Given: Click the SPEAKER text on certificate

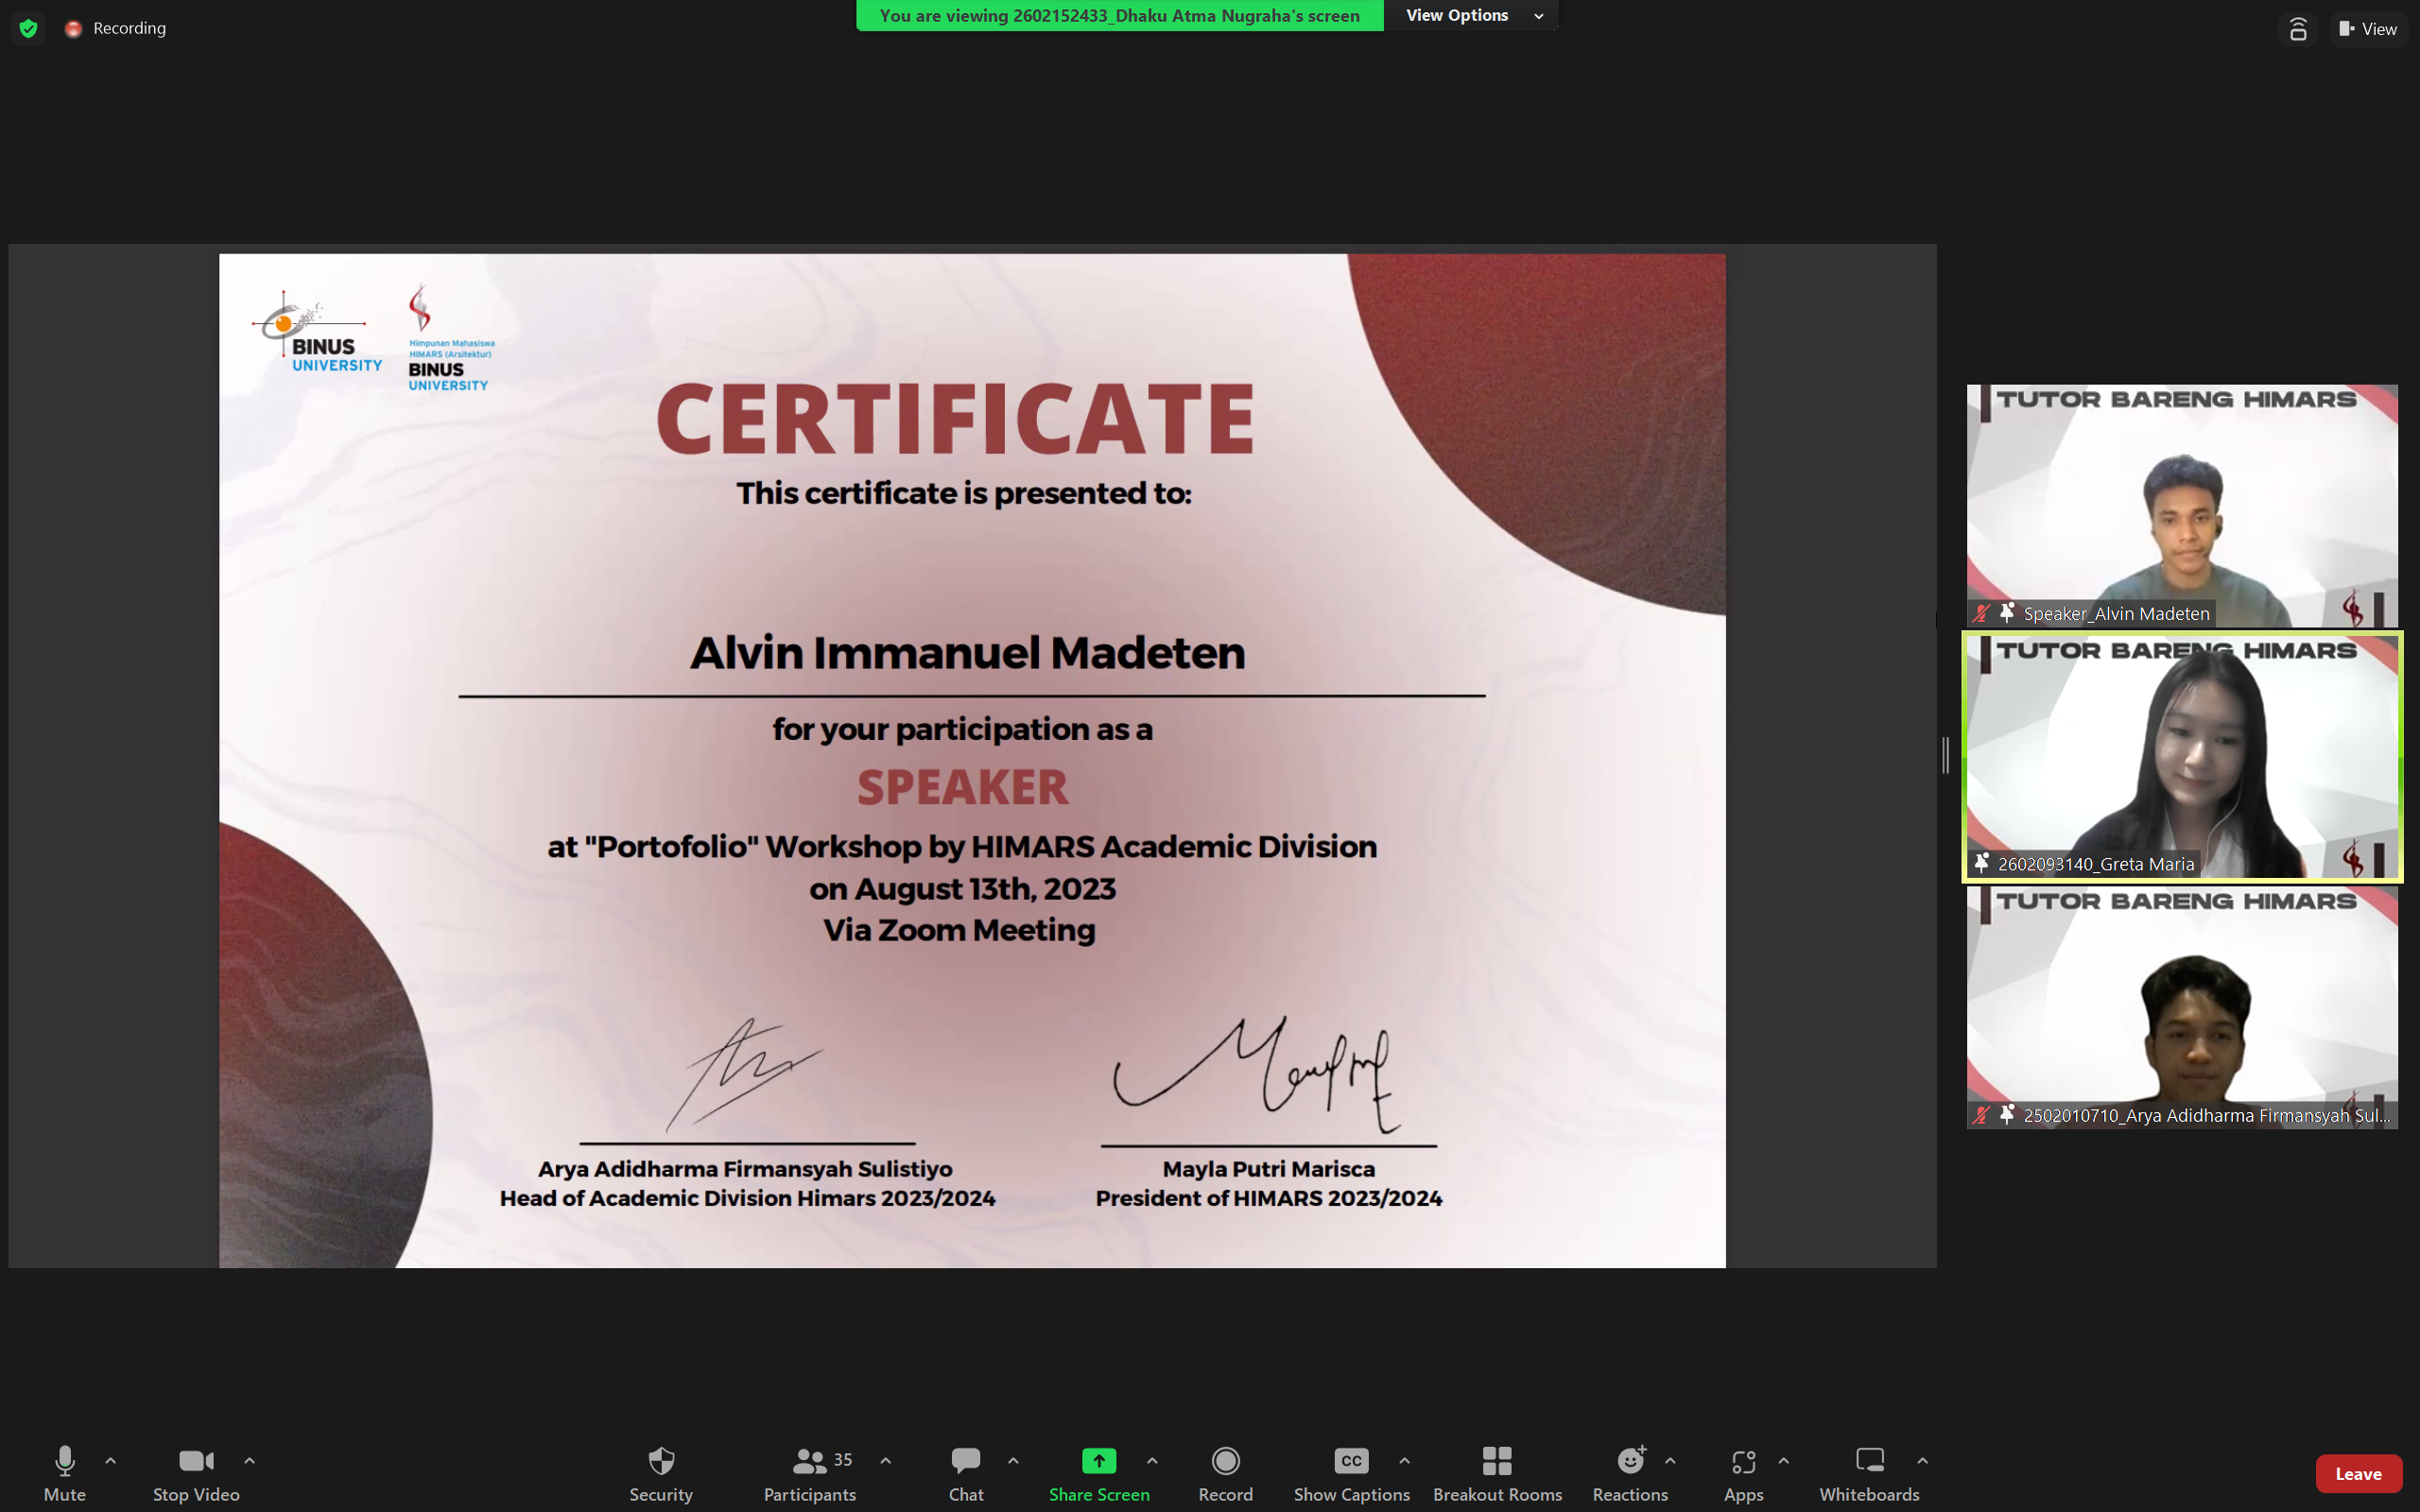Looking at the screenshot, I should pyautogui.click(x=963, y=787).
